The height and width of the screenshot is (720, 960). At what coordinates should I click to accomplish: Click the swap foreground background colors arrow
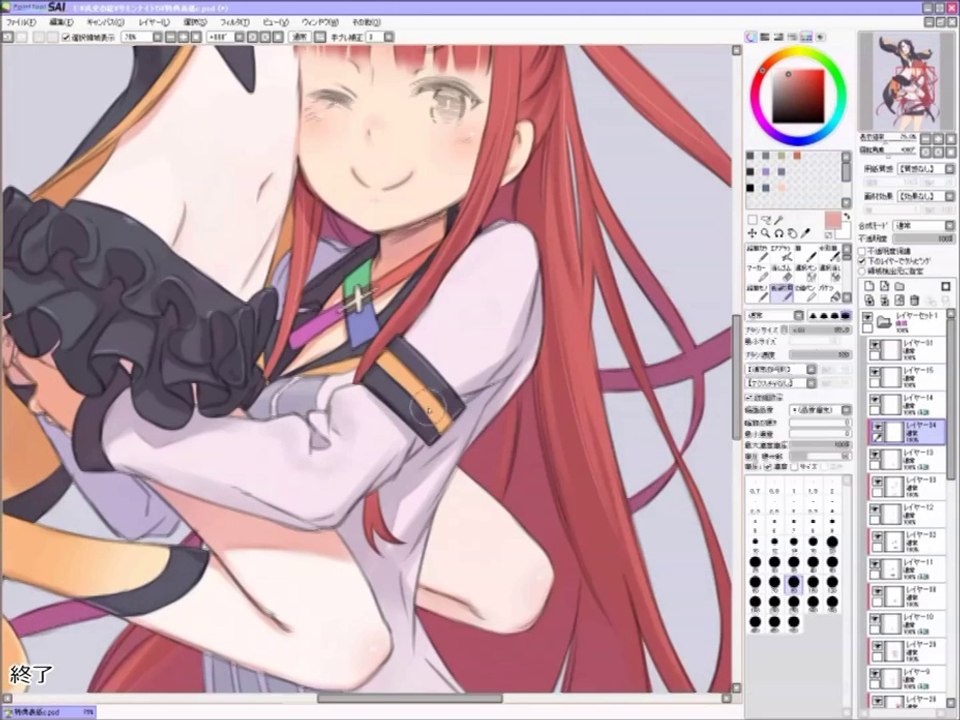tap(846, 216)
